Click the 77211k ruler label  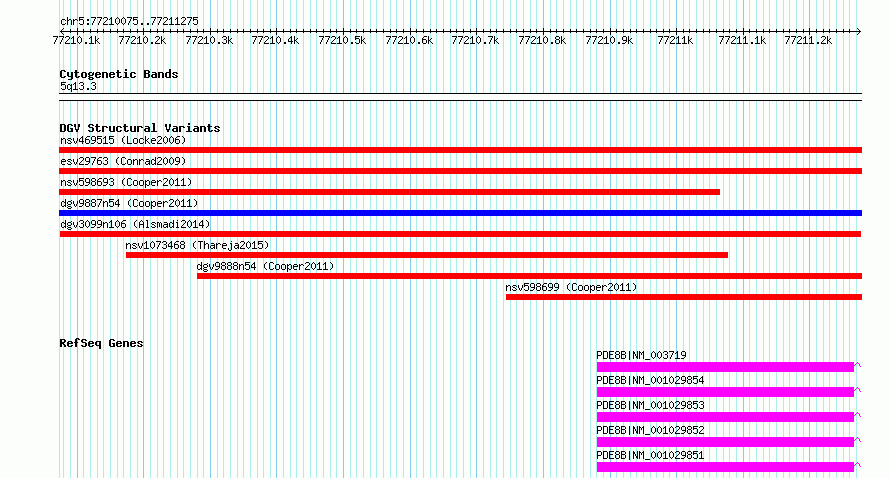tap(675, 40)
